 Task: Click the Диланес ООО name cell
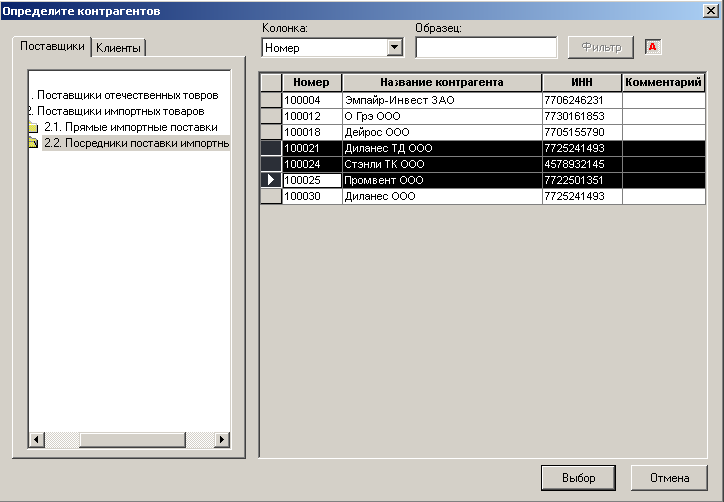pyautogui.click(x=442, y=196)
